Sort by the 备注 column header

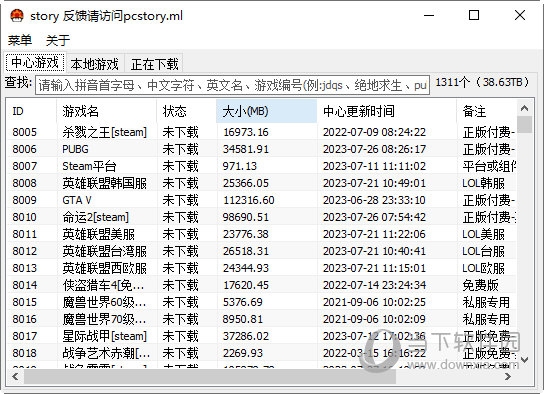click(487, 111)
